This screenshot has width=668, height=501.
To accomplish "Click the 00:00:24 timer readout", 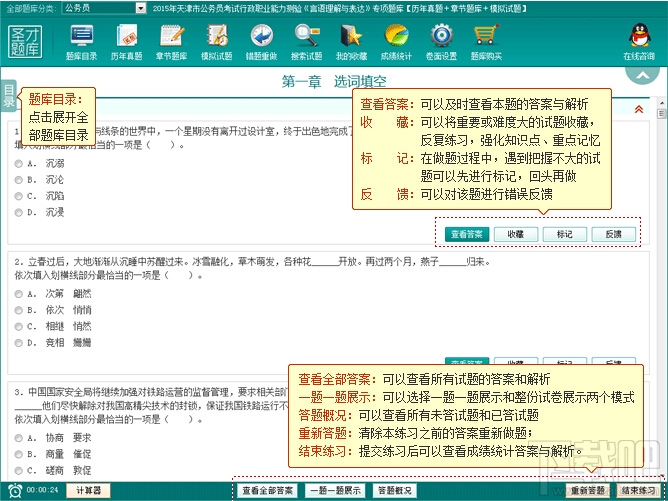I will [x=42, y=490].
